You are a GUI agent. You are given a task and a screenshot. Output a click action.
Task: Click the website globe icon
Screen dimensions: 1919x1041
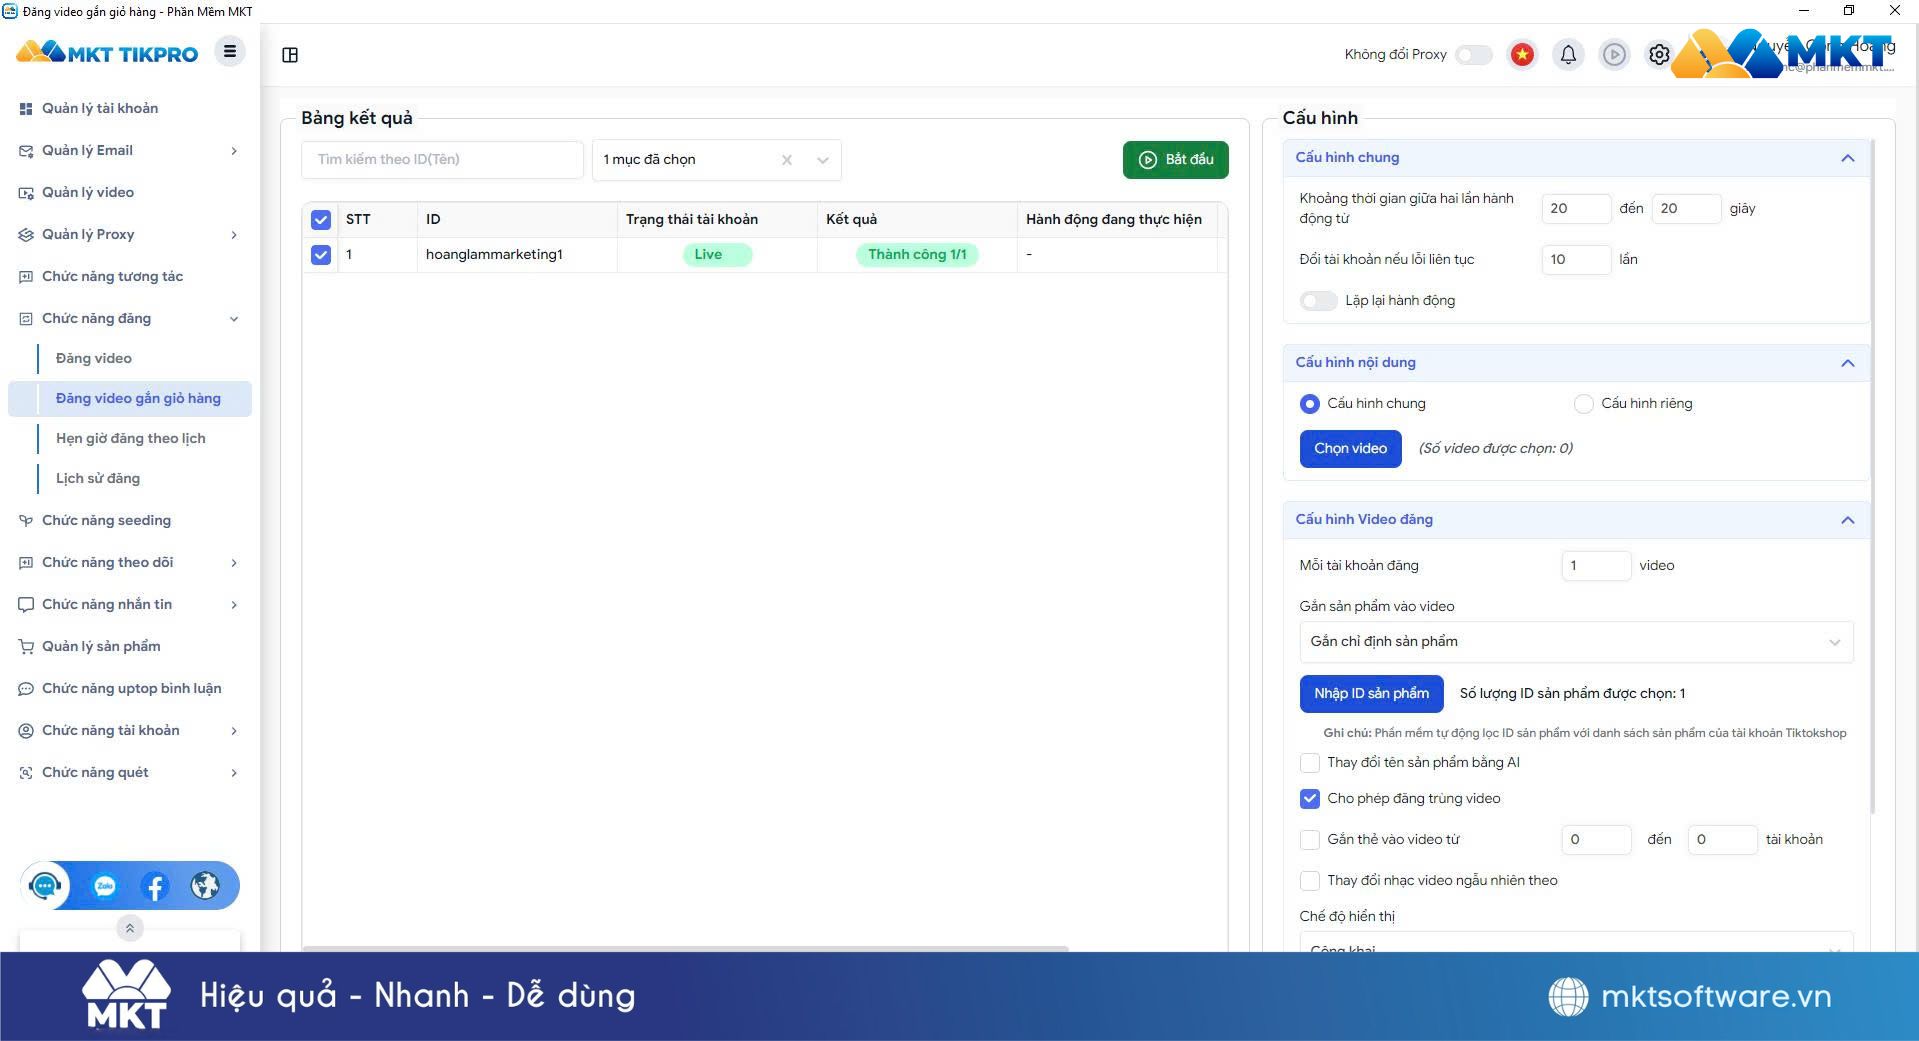point(205,886)
